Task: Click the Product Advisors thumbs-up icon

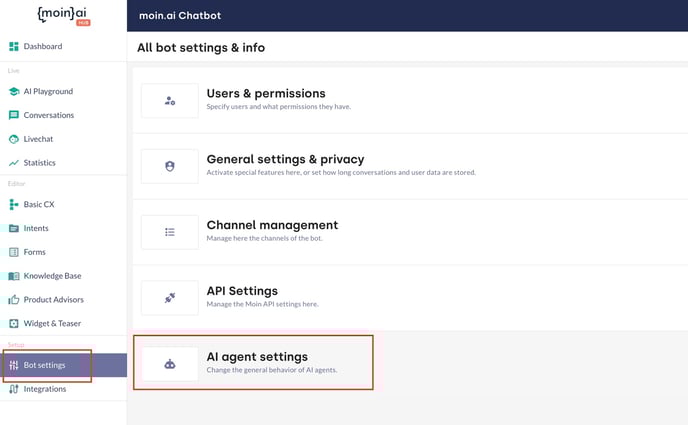Action: tap(14, 300)
